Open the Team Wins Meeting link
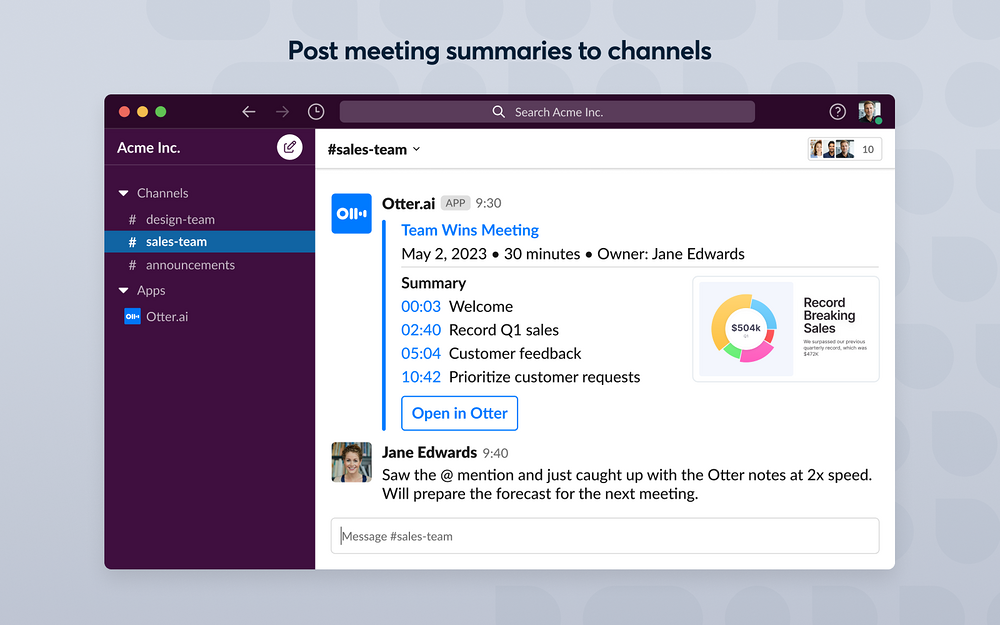Screen dimensions: 1000x625 tap(470, 230)
